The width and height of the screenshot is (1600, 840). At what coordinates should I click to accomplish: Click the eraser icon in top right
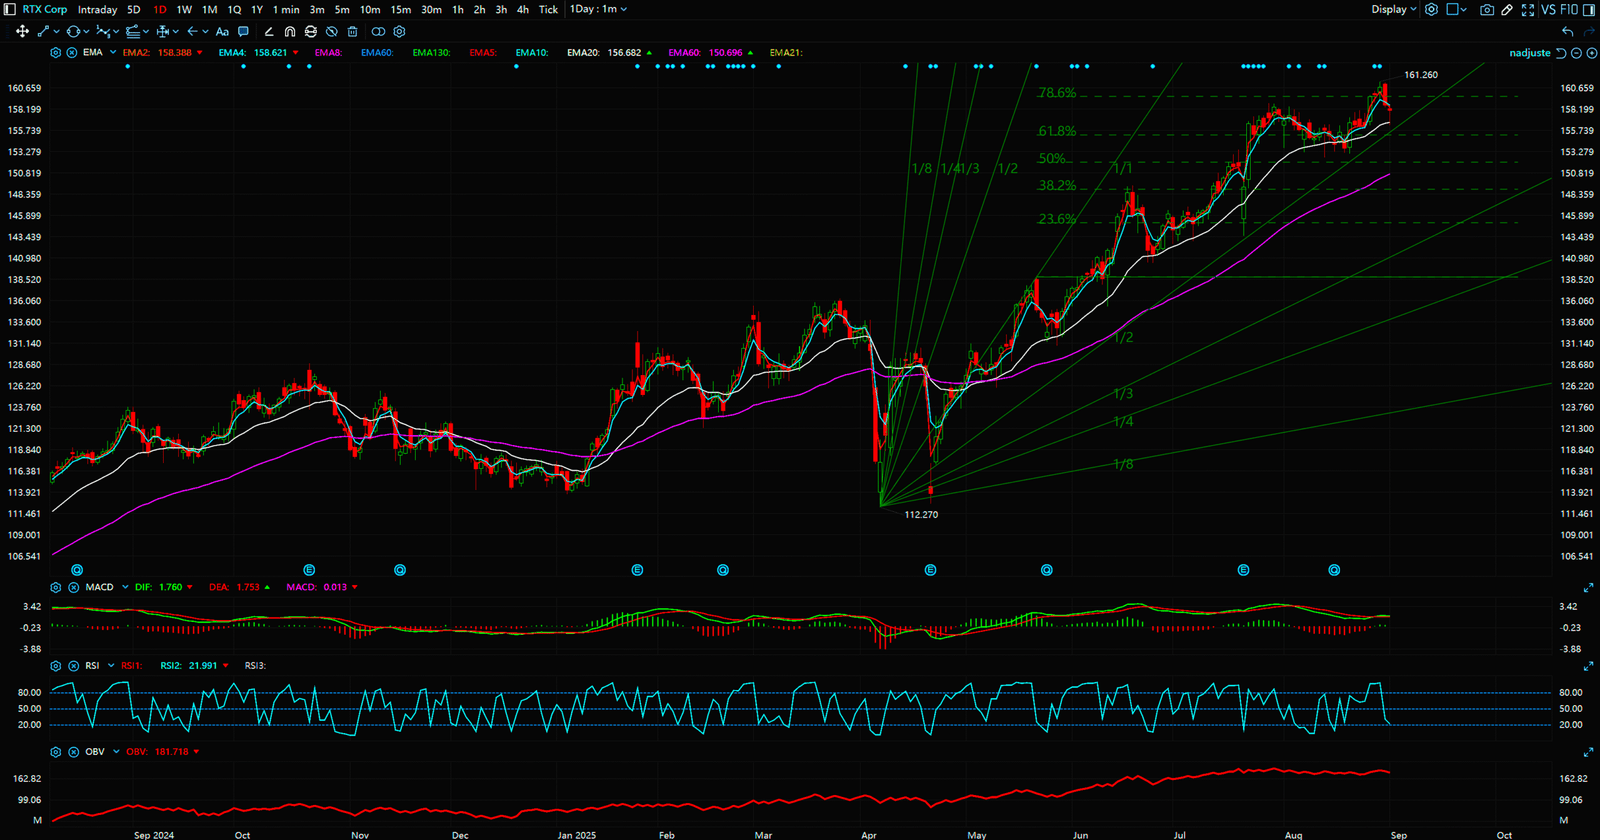tap(1507, 10)
